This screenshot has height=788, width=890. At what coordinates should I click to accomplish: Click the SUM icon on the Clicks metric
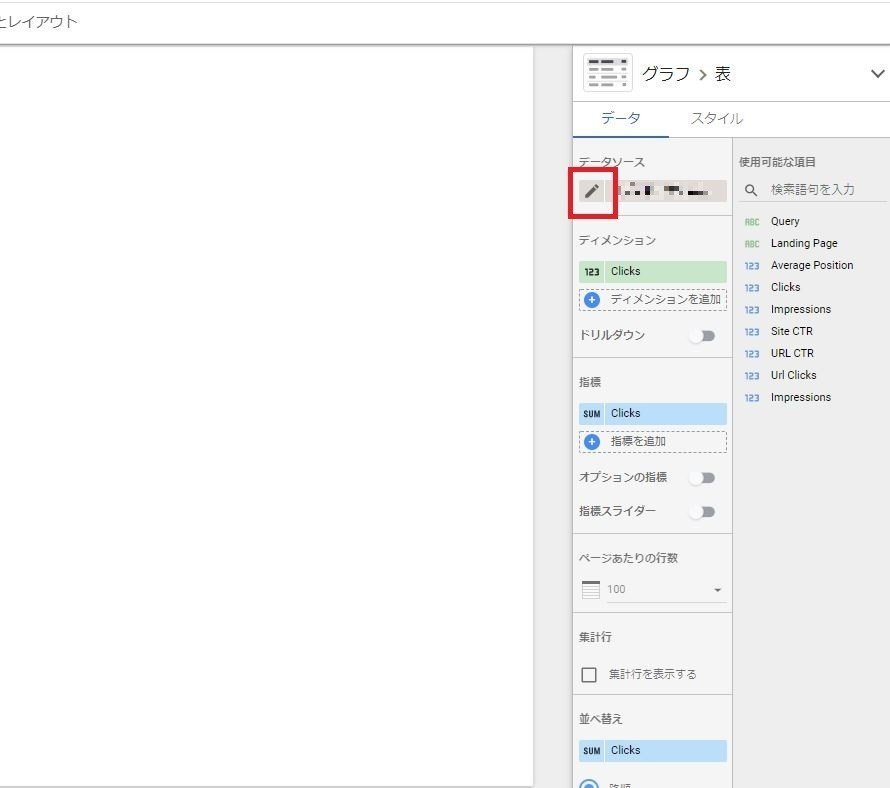point(592,413)
